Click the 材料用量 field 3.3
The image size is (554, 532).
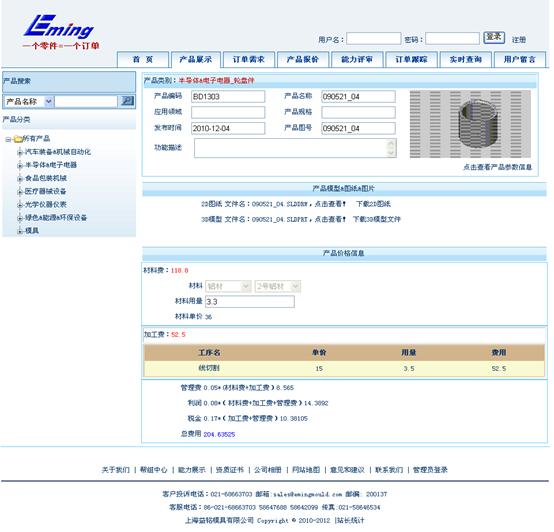pos(250,302)
